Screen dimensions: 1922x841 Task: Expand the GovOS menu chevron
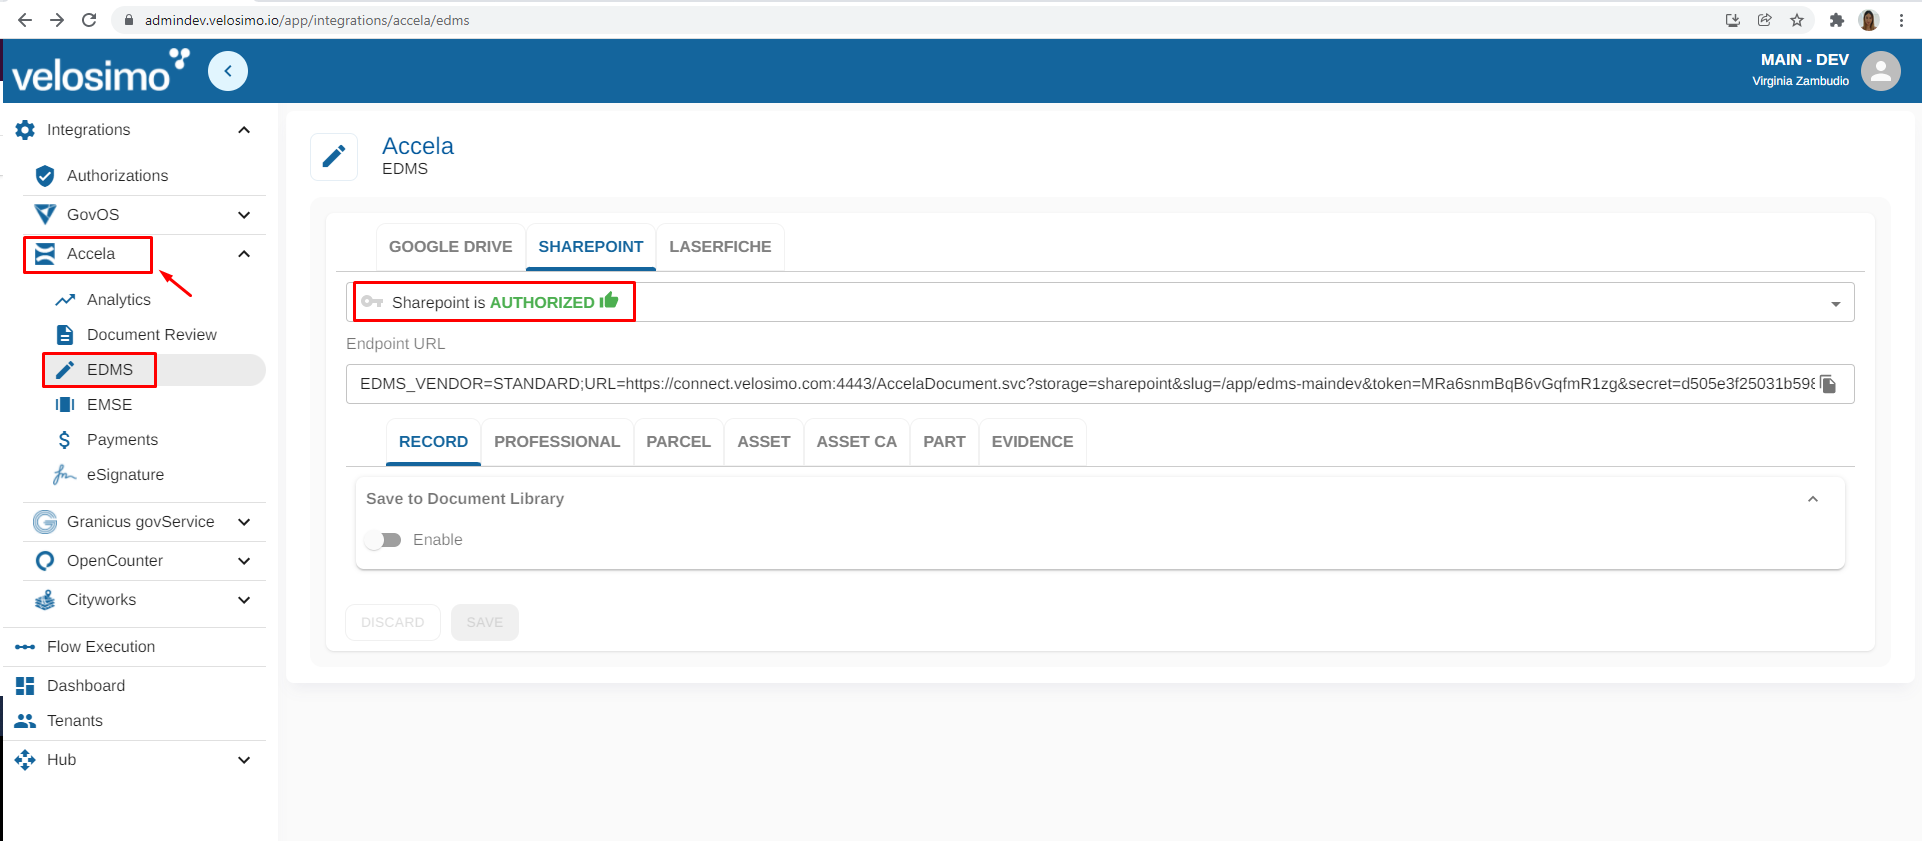click(x=244, y=215)
